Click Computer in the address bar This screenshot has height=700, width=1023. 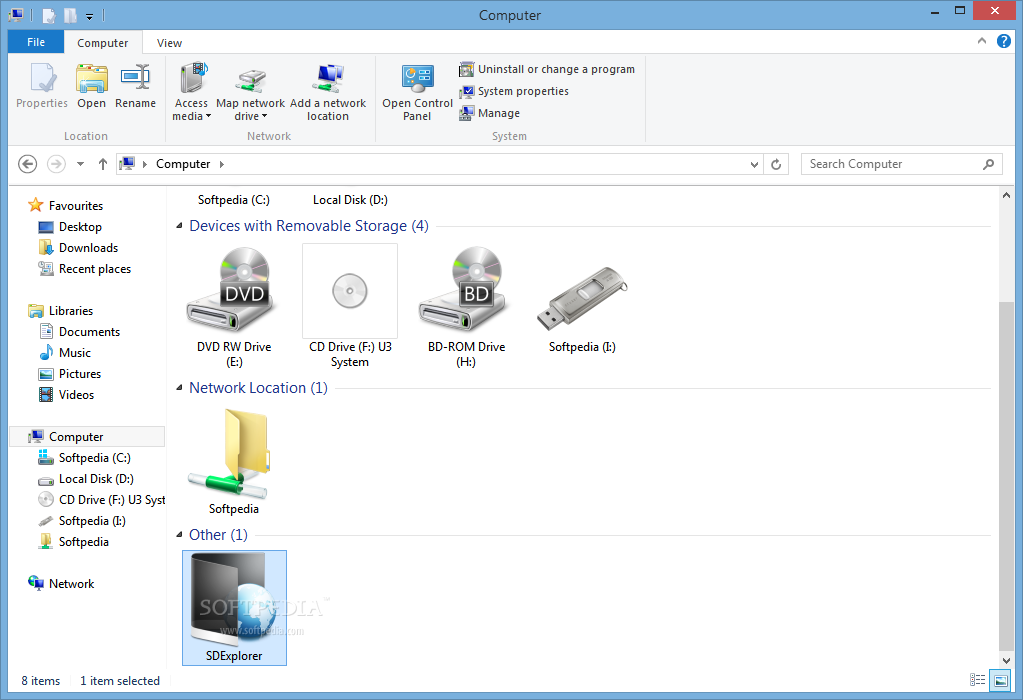(x=183, y=164)
